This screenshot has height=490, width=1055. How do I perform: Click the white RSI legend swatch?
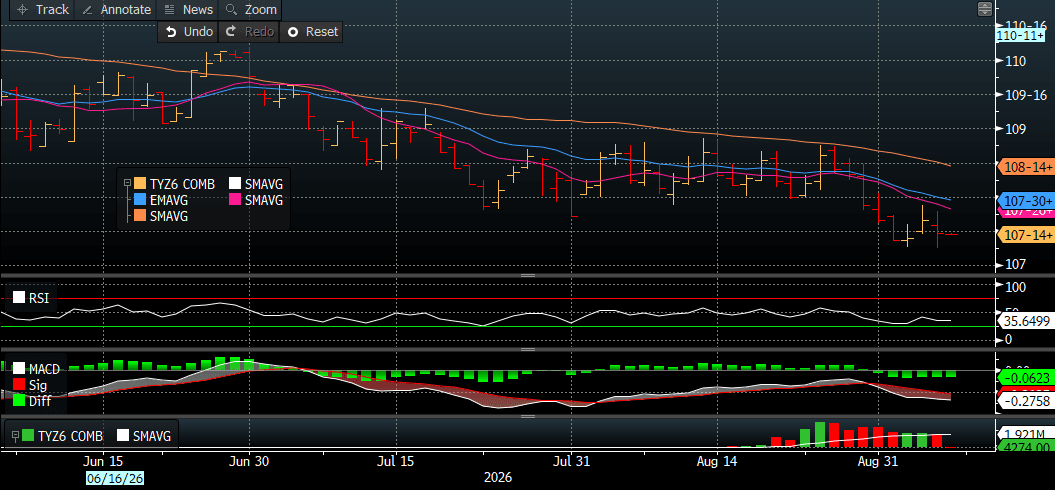(x=18, y=298)
